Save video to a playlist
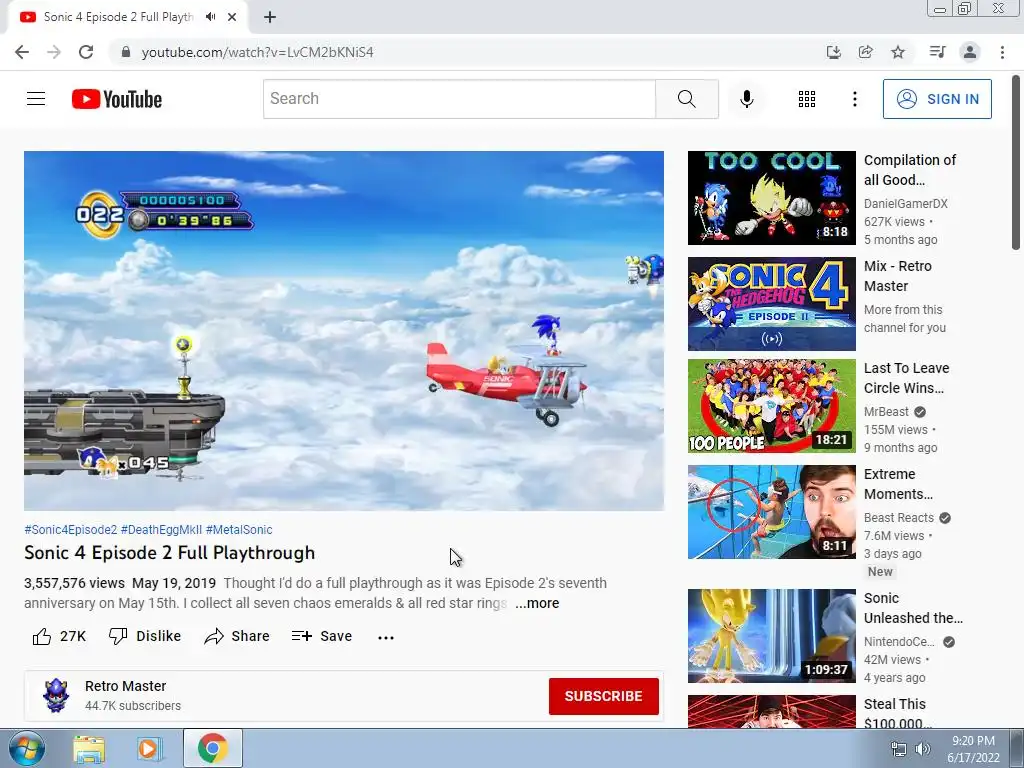1024x768 pixels. (322, 636)
